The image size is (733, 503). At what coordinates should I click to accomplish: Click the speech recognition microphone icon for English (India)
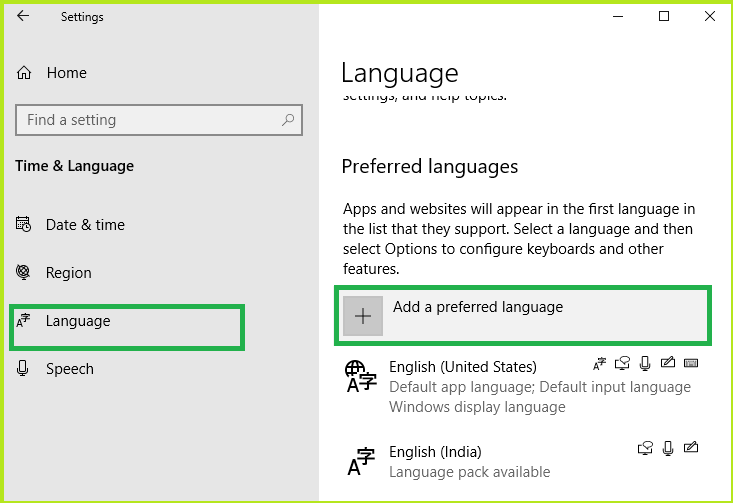click(668, 448)
